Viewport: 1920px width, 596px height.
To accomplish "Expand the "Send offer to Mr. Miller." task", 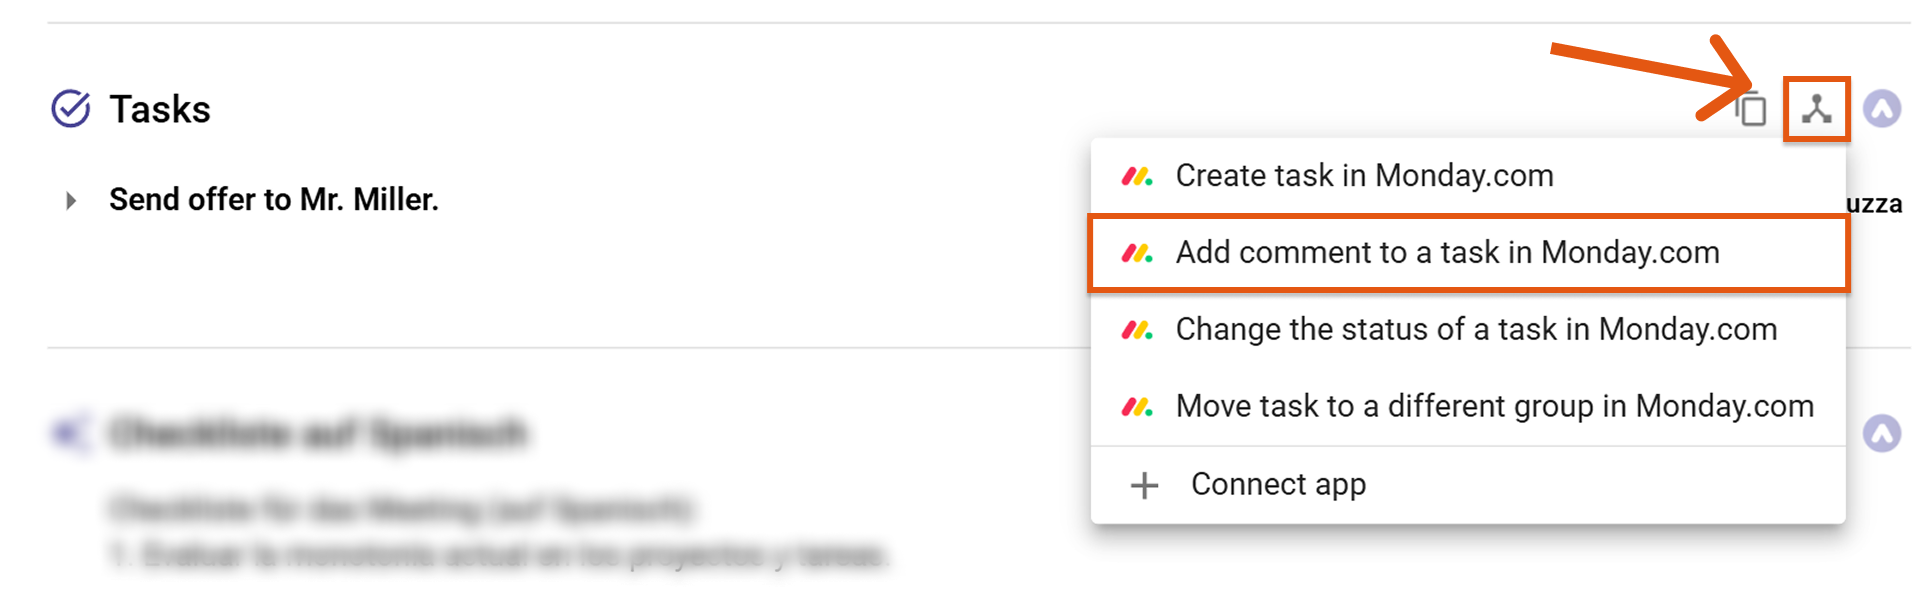I will [71, 200].
